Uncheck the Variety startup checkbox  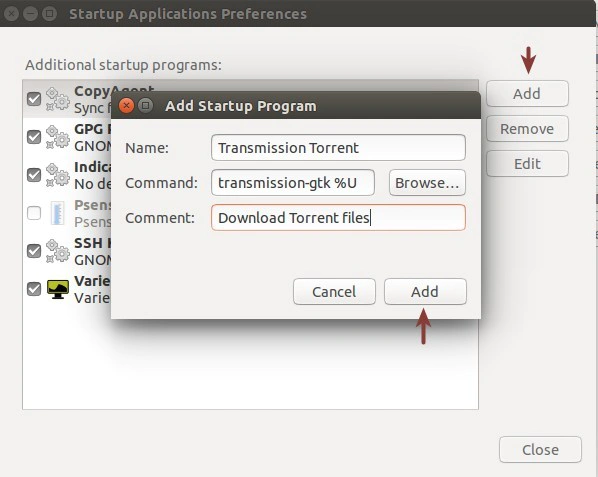tap(34, 289)
